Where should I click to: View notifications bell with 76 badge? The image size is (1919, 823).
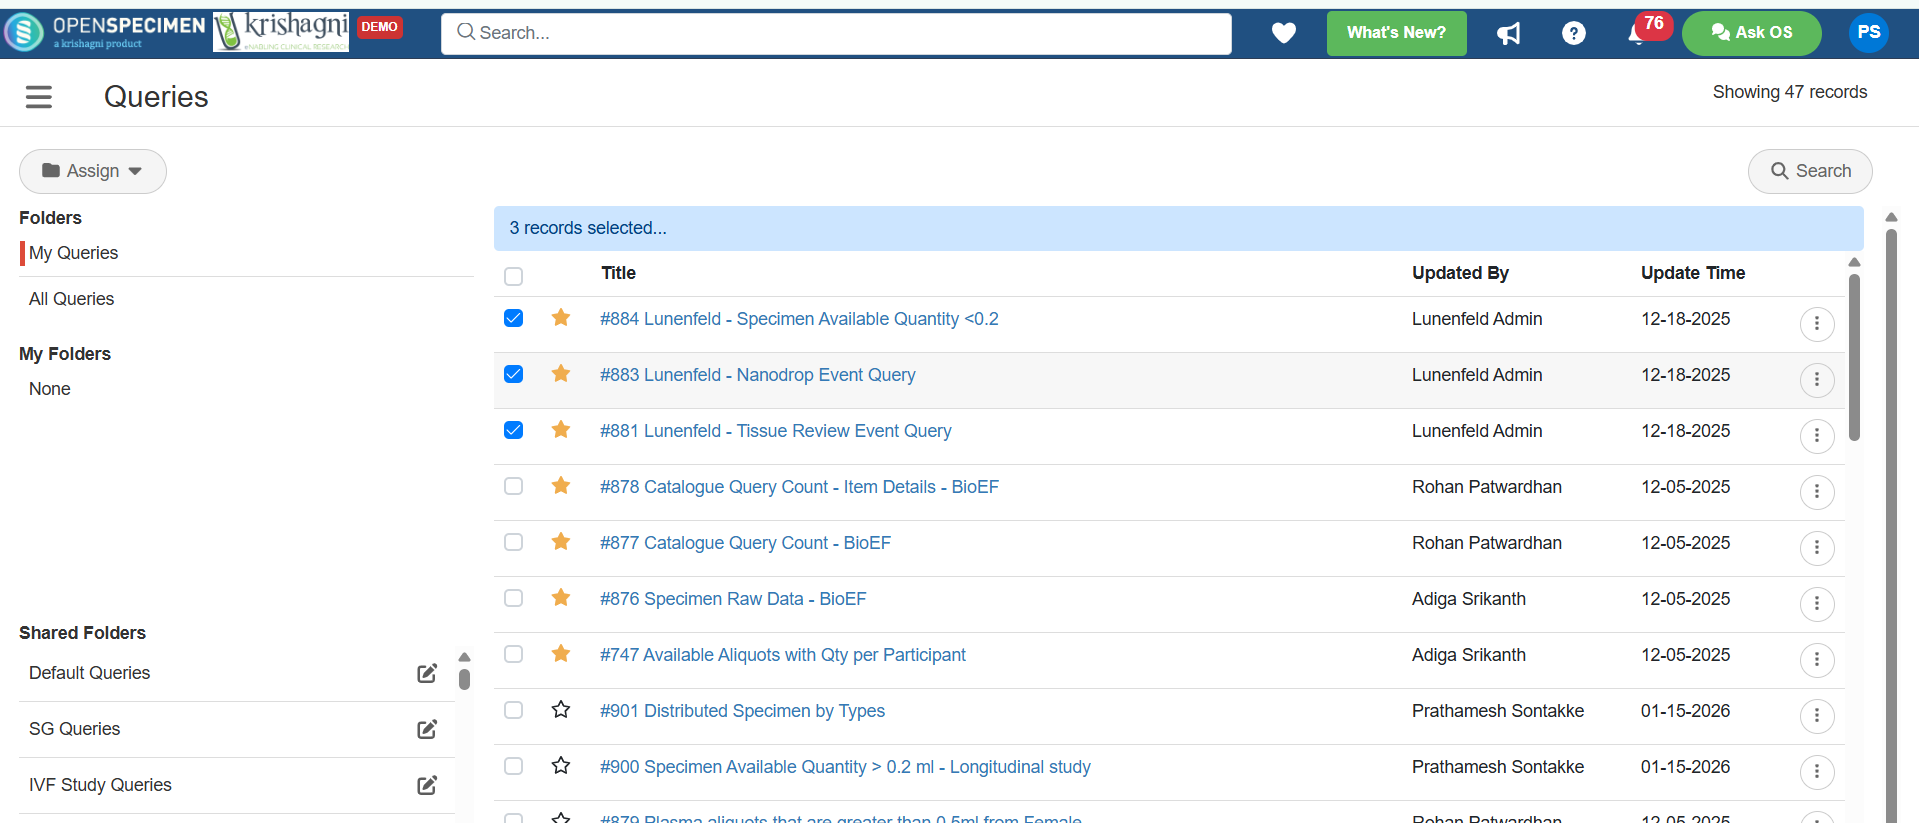point(1635,35)
